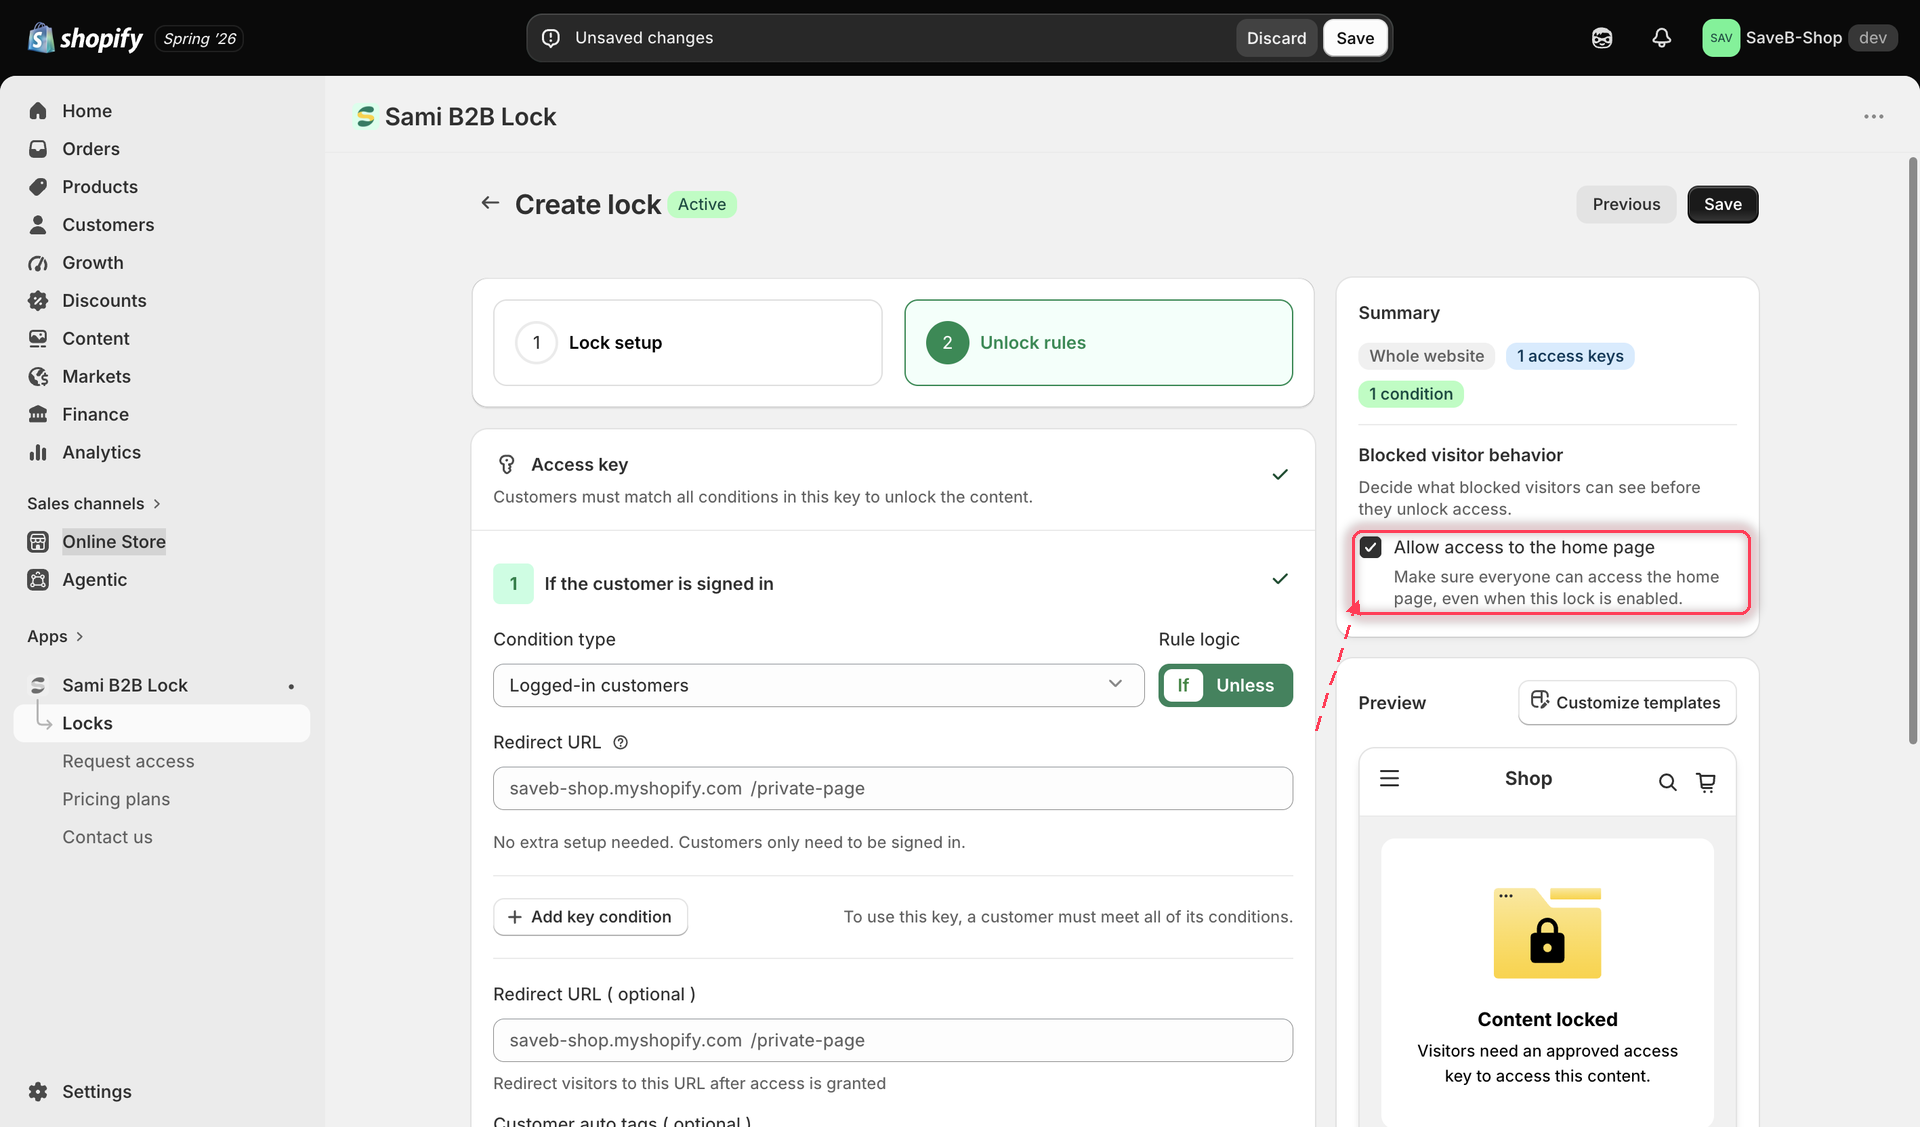Click the Shopify logo
The height and width of the screenshot is (1127, 1920).
click(x=85, y=38)
